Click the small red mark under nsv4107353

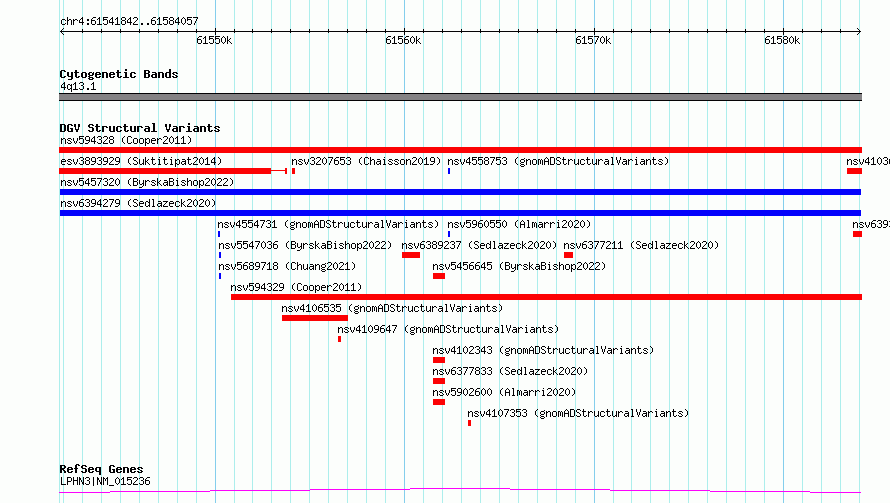tap(469, 423)
